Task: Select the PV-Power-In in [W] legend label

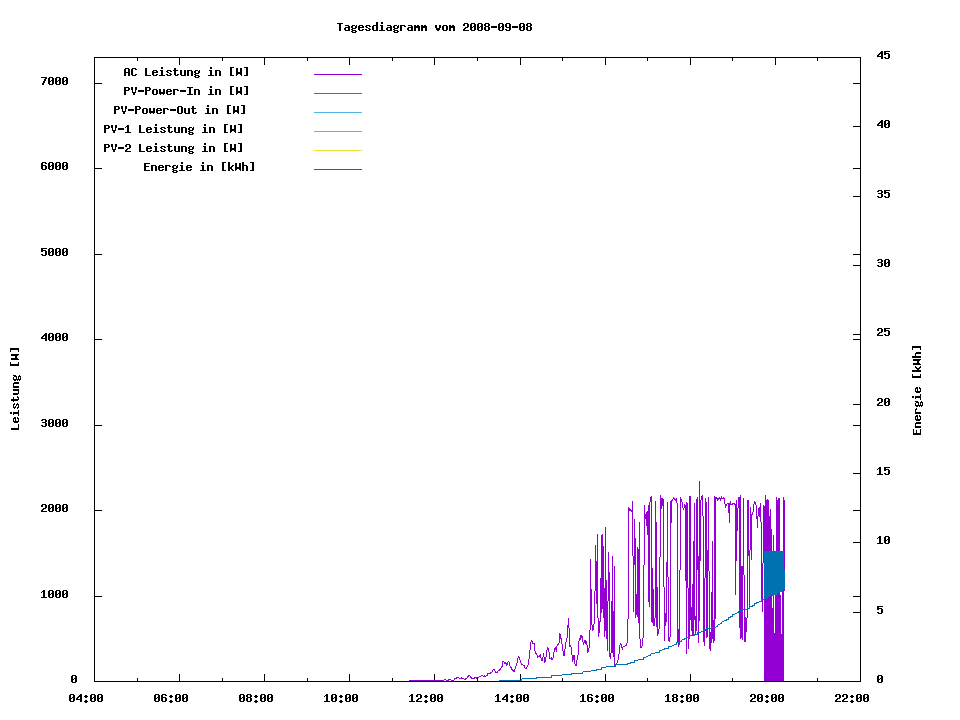Action: [x=193, y=91]
